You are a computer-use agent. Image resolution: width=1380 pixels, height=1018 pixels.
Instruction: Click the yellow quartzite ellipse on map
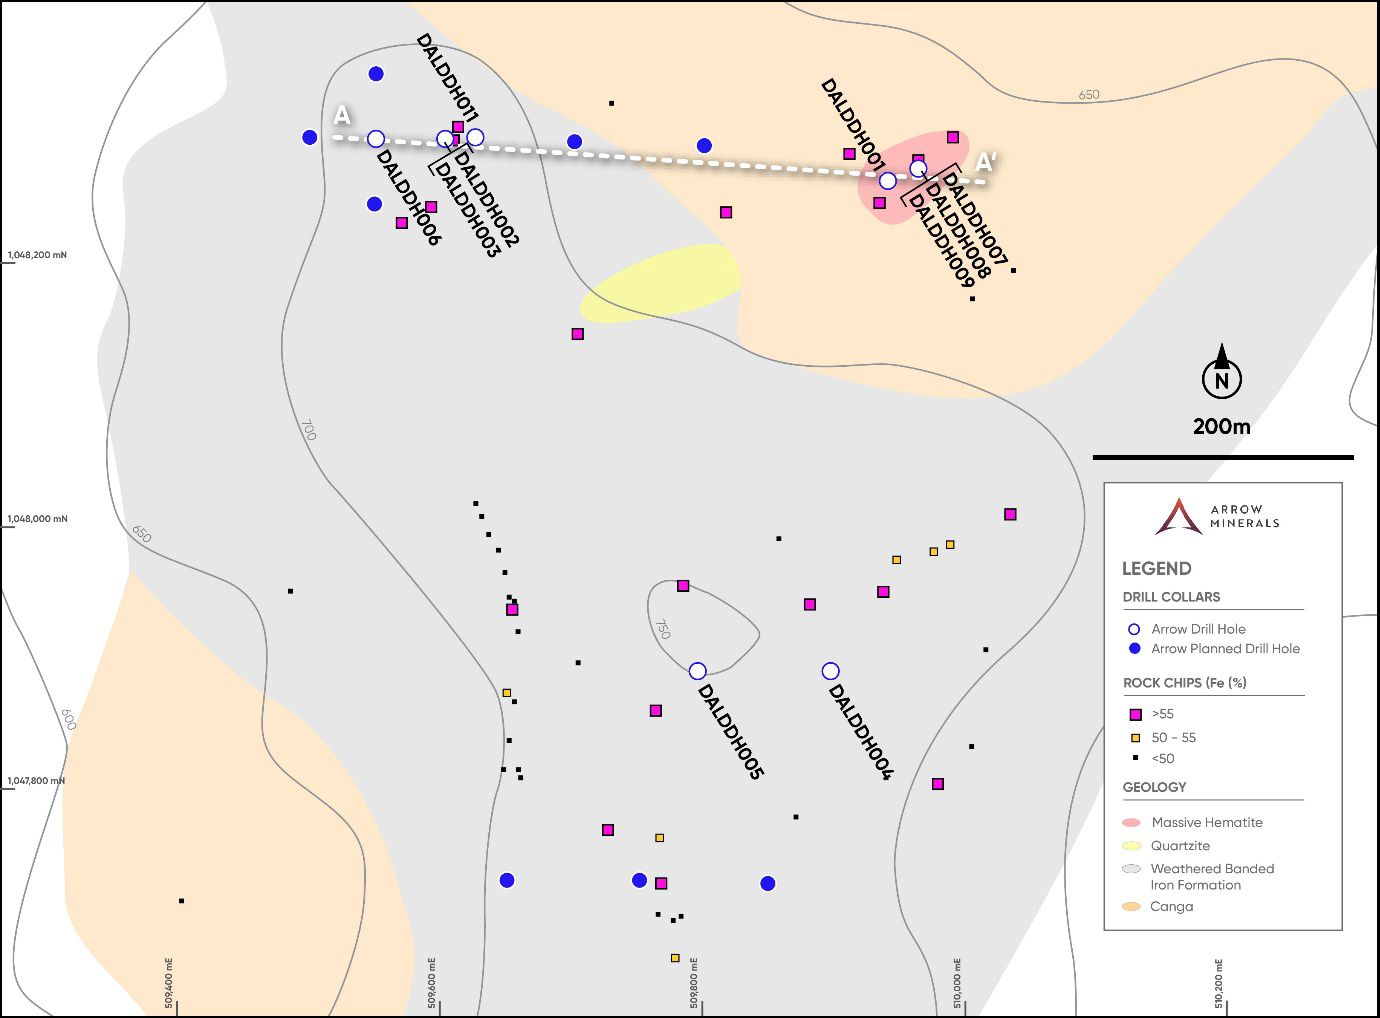[660, 283]
